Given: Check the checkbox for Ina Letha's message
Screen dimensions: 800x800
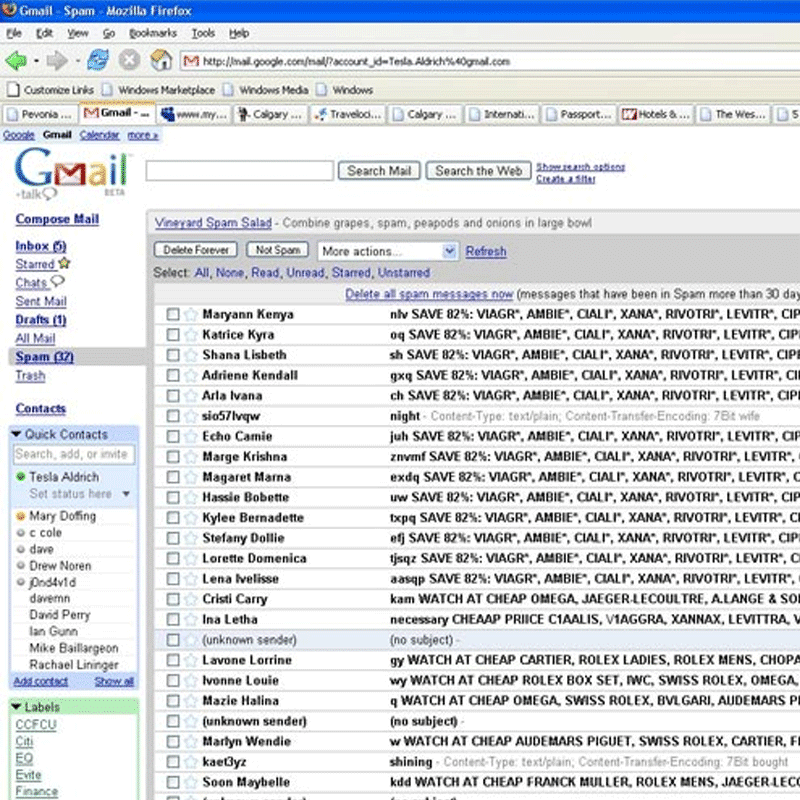Looking at the screenshot, I should (x=173, y=619).
